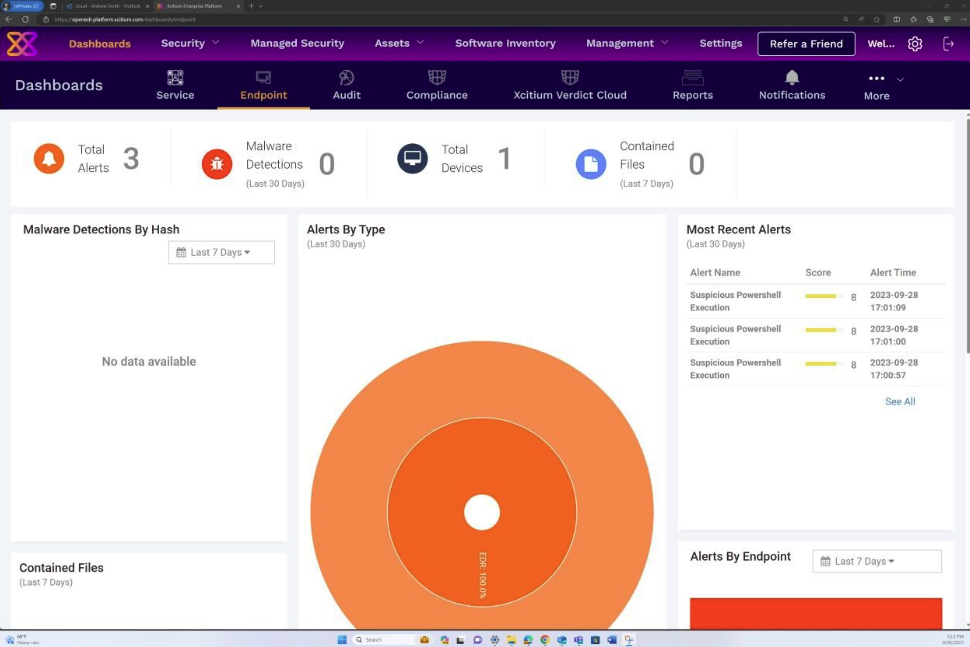Screen dimensions: 970x647
Task: Open the Audit dashboard icon
Action: tap(346, 77)
